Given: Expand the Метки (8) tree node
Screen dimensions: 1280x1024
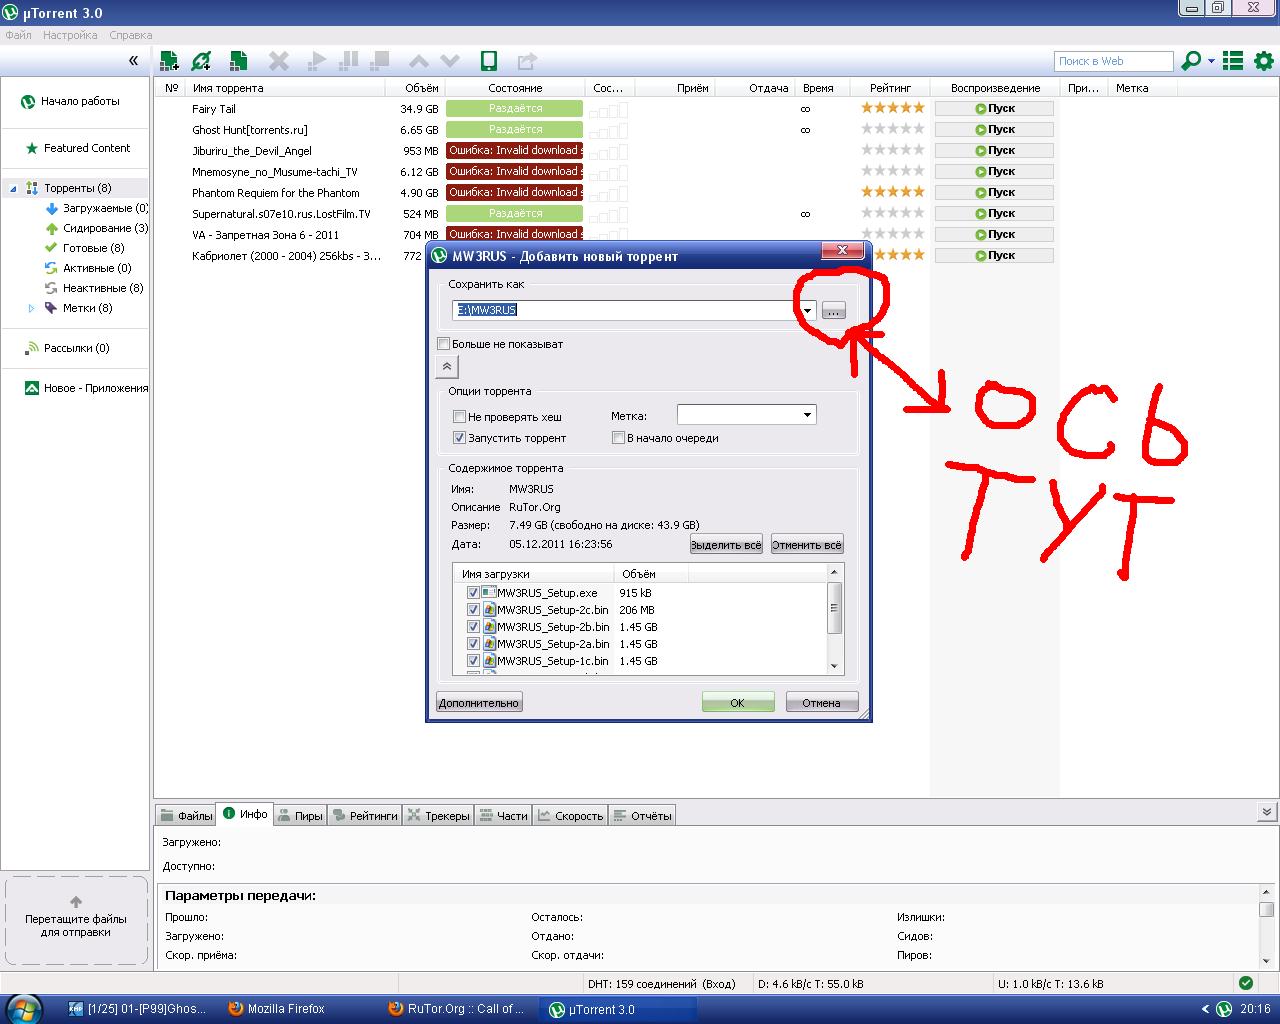Looking at the screenshot, I should tap(31, 308).
